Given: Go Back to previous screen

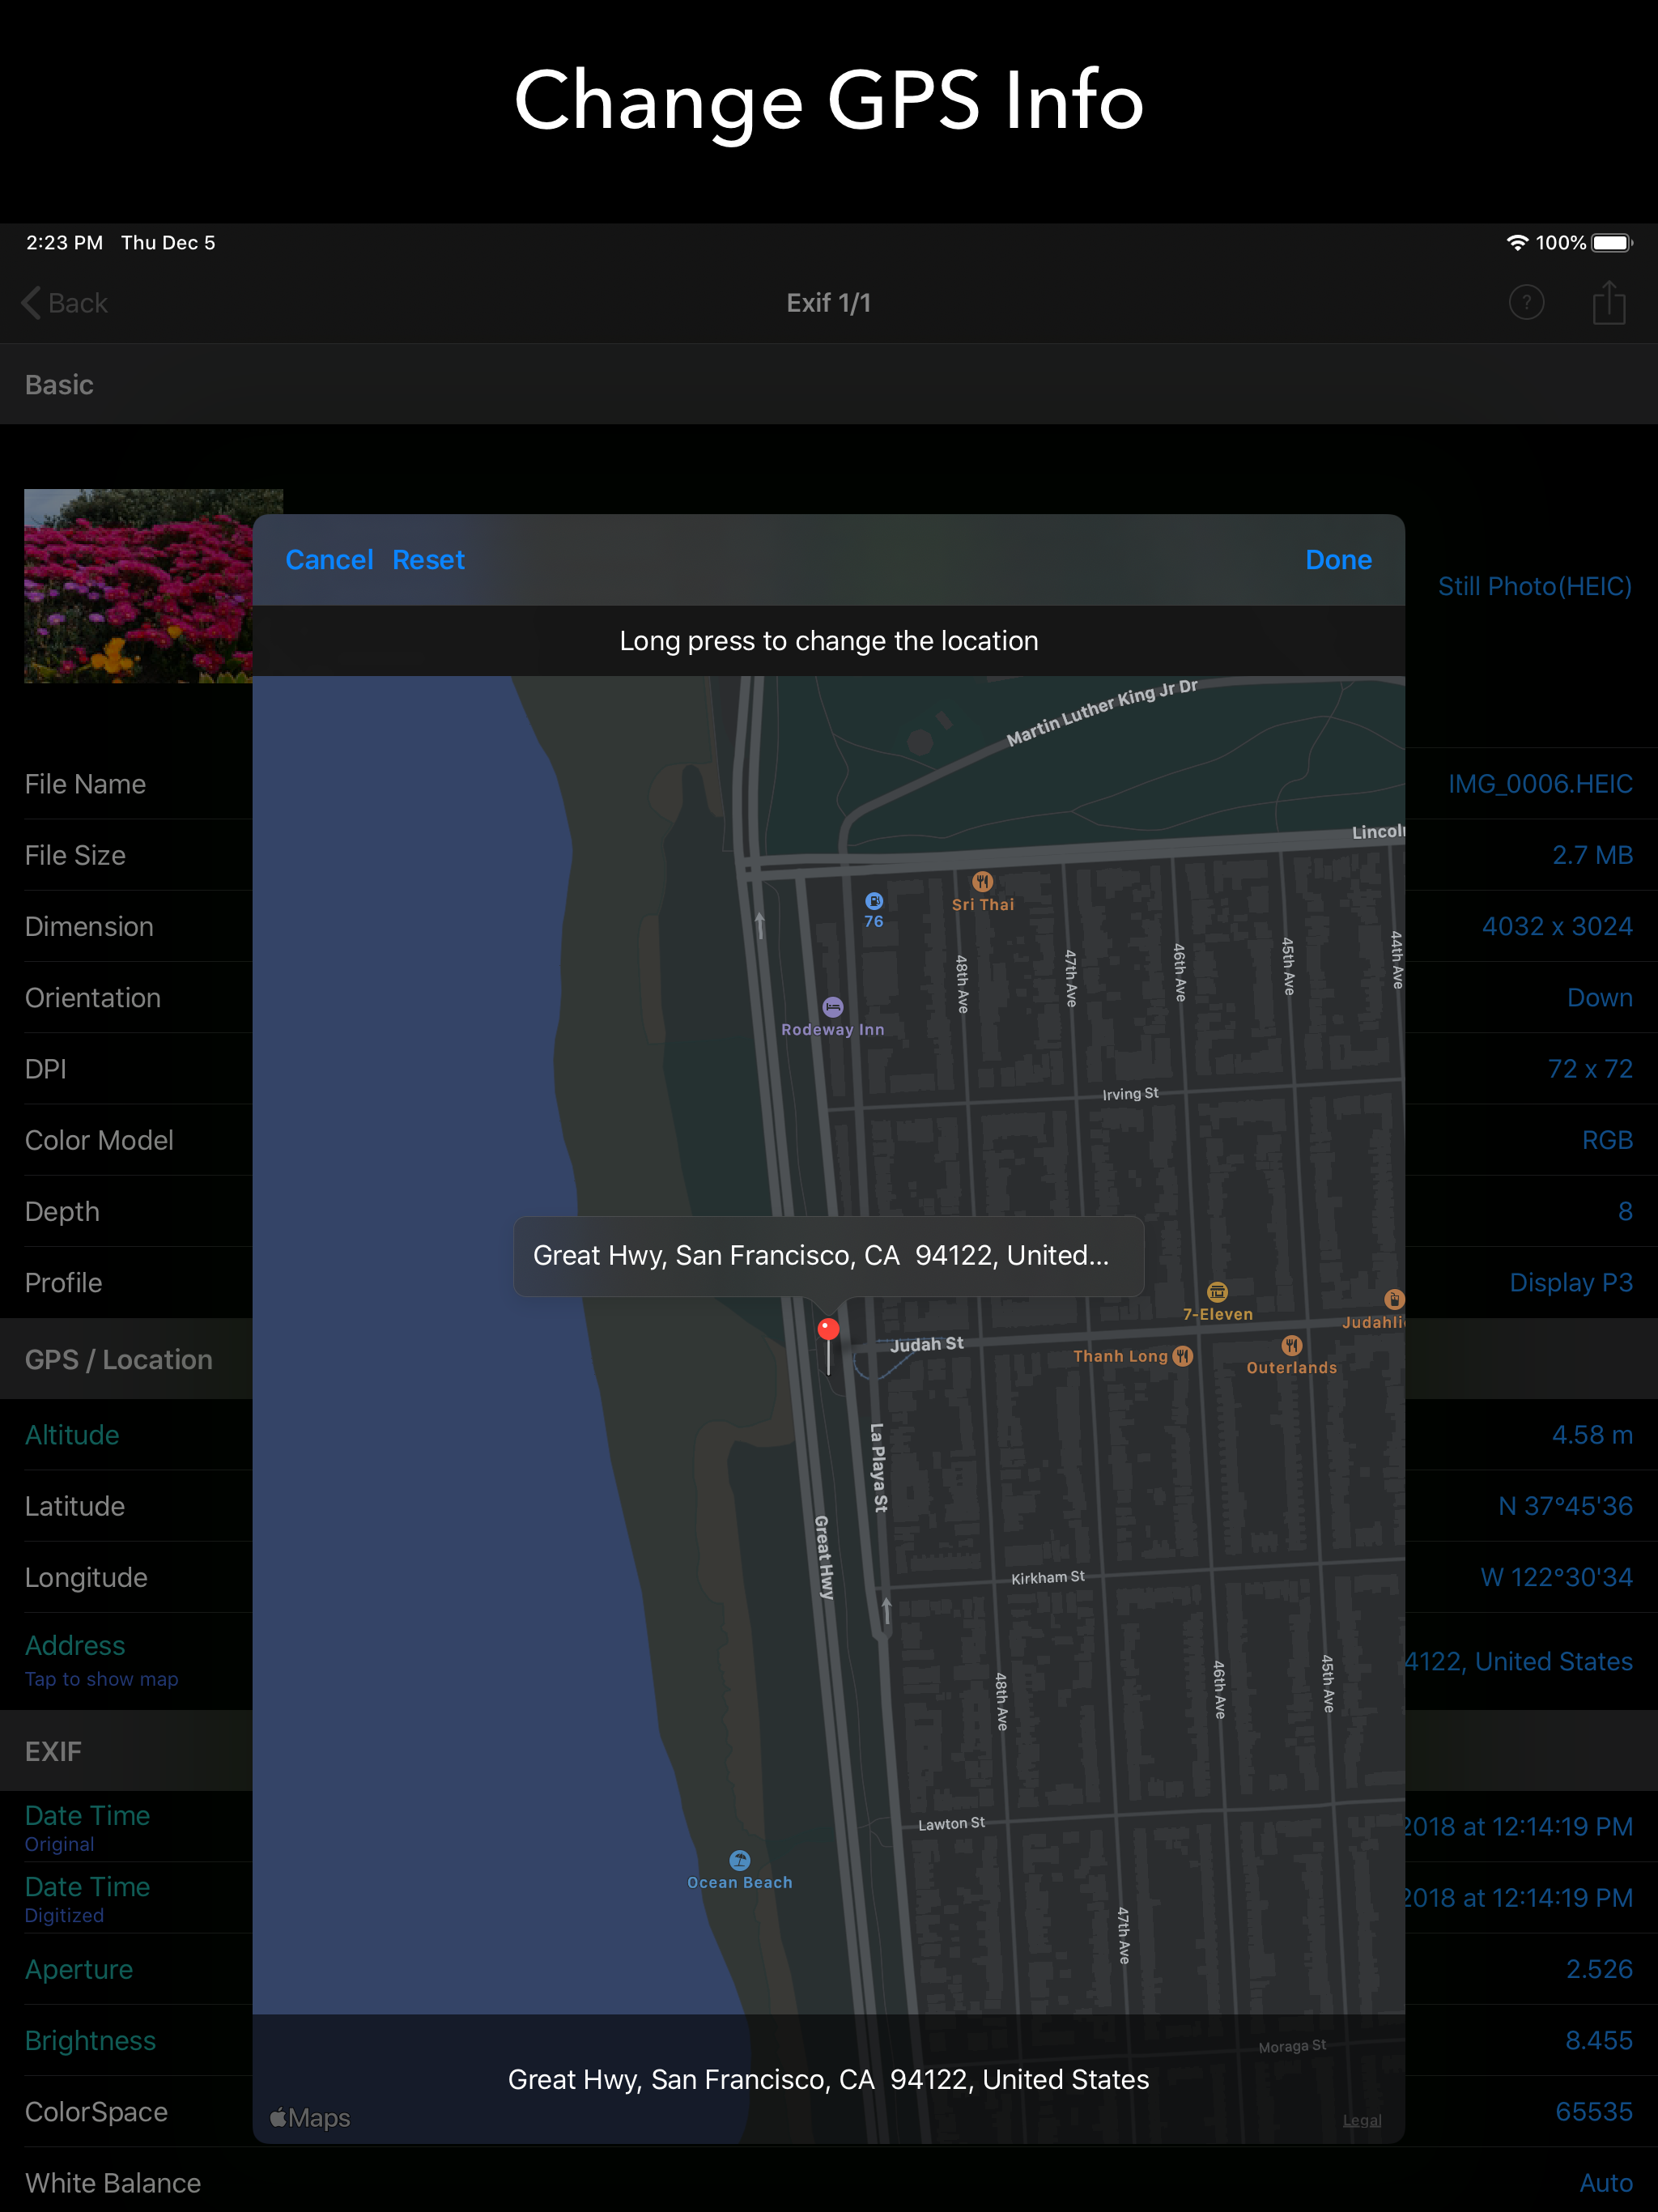Looking at the screenshot, I should pyautogui.click(x=65, y=303).
